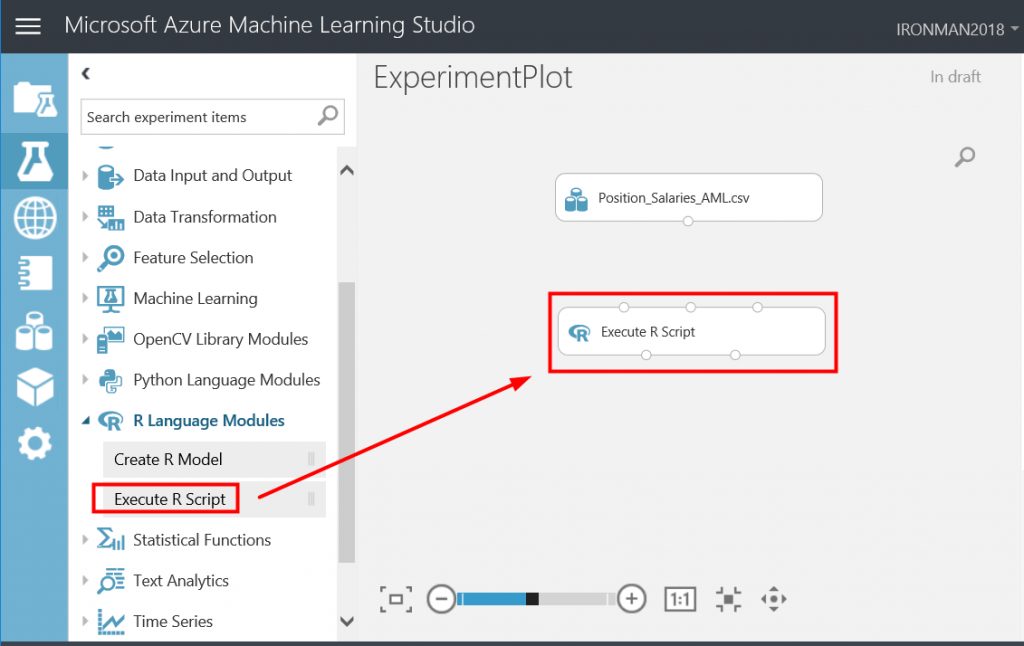Click the Statistical Functions sigma icon

pos(110,540)
